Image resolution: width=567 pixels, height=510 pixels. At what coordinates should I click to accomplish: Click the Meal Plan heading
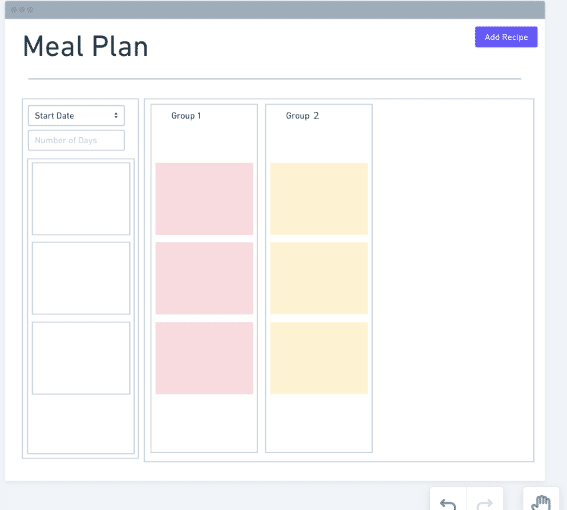pyautogui.click(x=85, y=46)
